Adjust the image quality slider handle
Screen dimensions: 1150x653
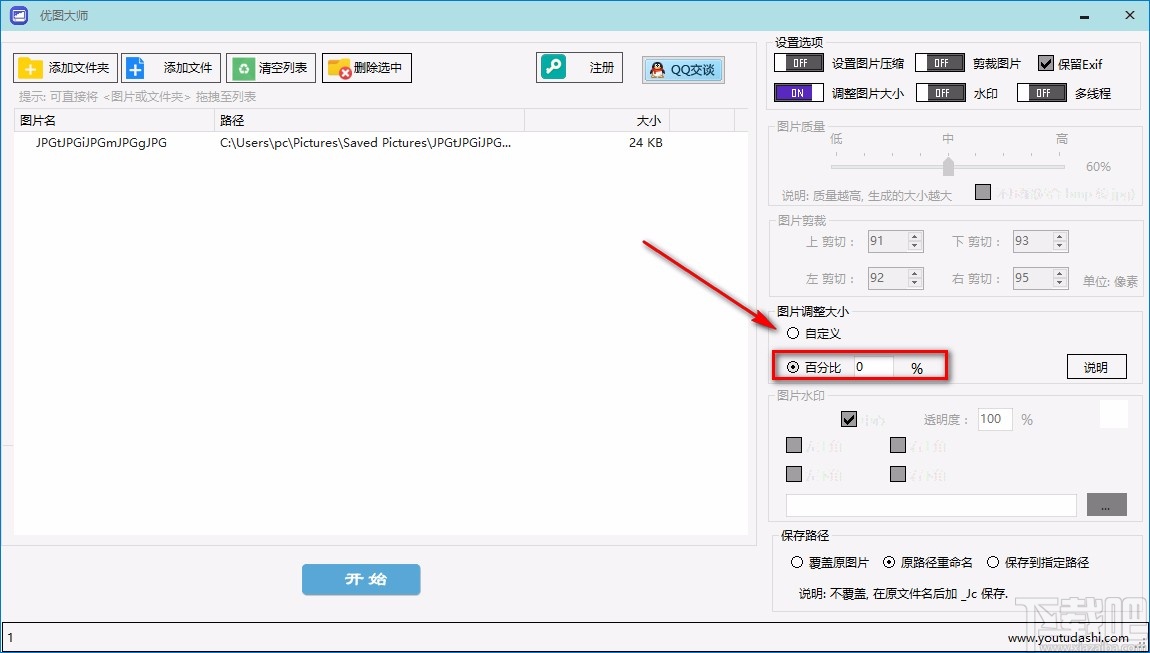pos(948,166)
